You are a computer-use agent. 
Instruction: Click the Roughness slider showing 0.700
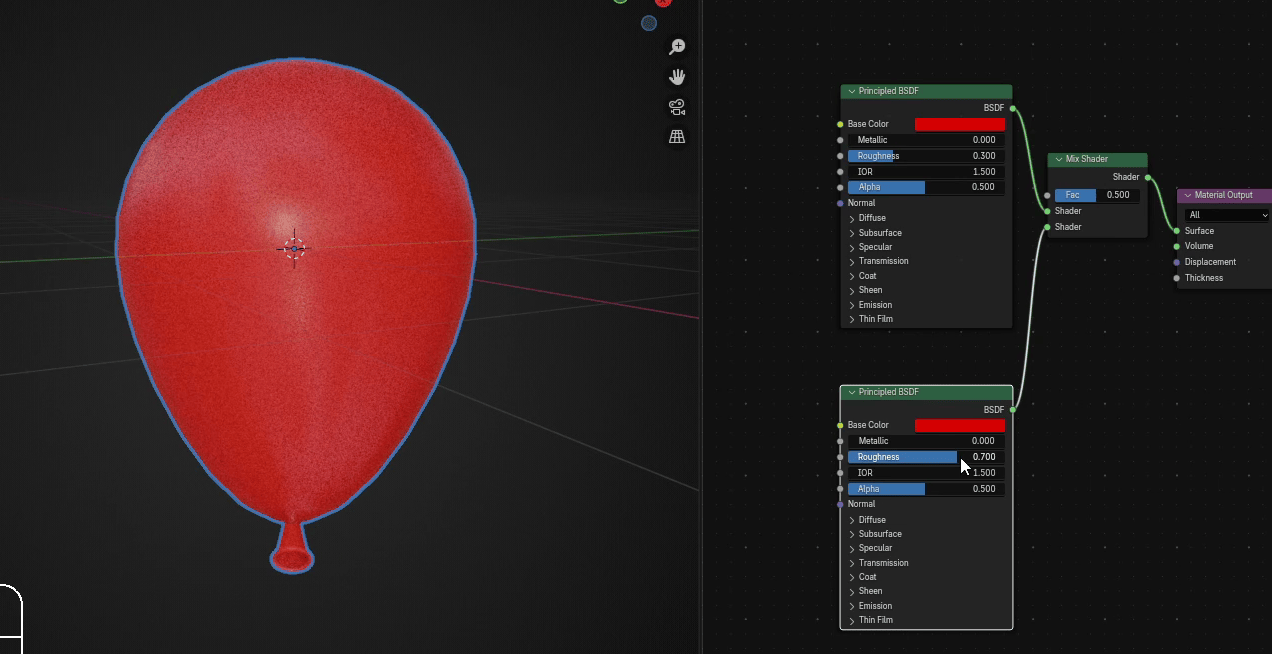[926, 457]
